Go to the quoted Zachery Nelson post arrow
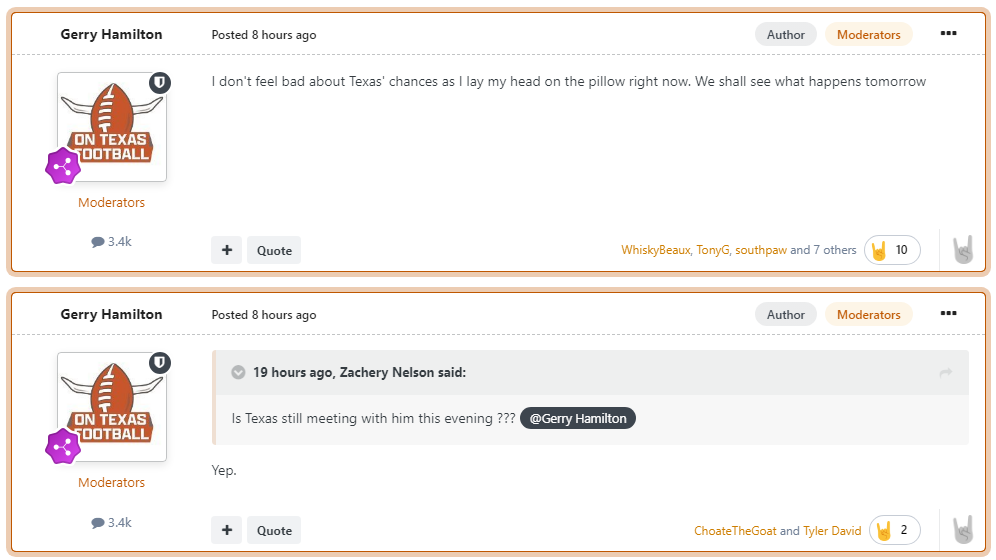 (x=945, y=373)
